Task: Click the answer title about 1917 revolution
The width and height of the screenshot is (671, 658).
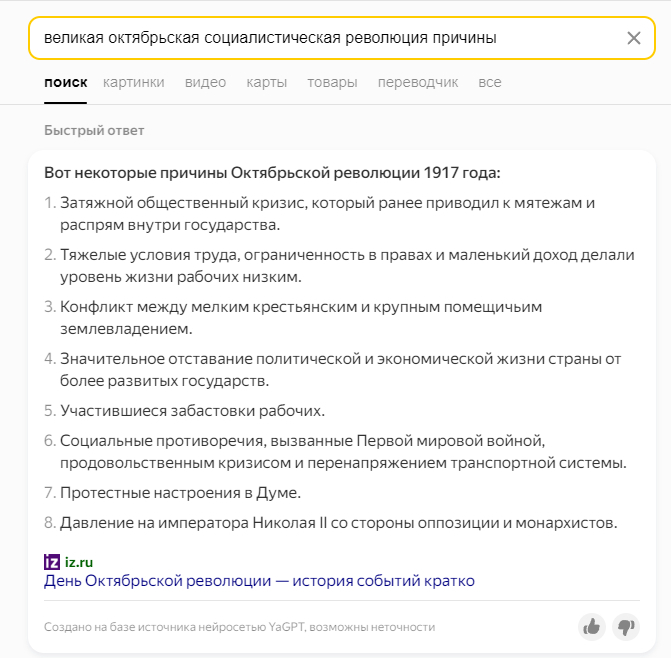Action: point(272,172)
